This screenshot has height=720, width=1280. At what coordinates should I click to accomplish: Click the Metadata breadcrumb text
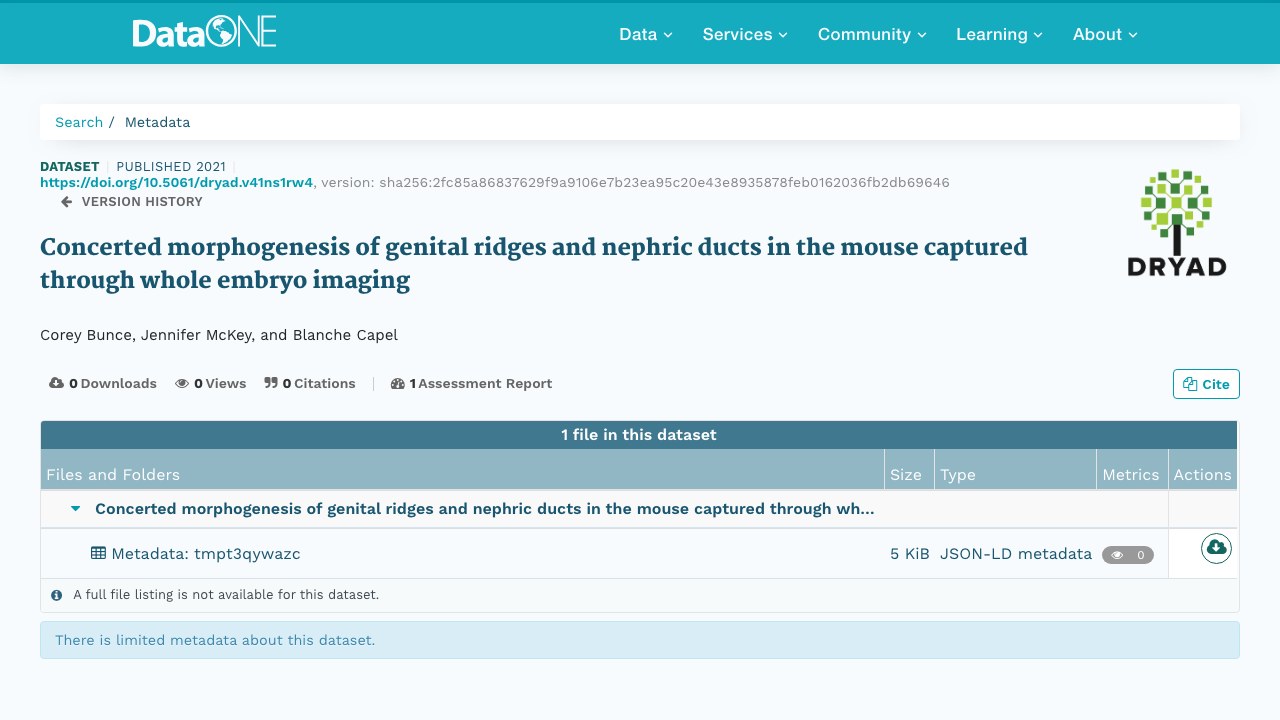157,122
